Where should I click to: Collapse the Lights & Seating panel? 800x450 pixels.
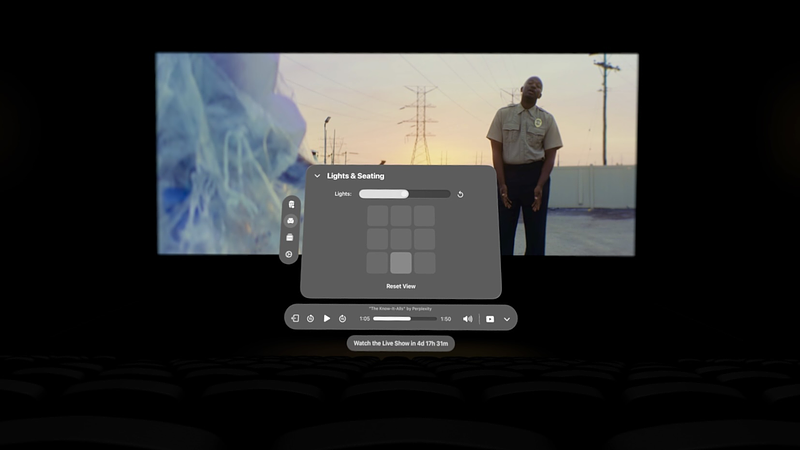pyautogui.click(x=317, y=176)
